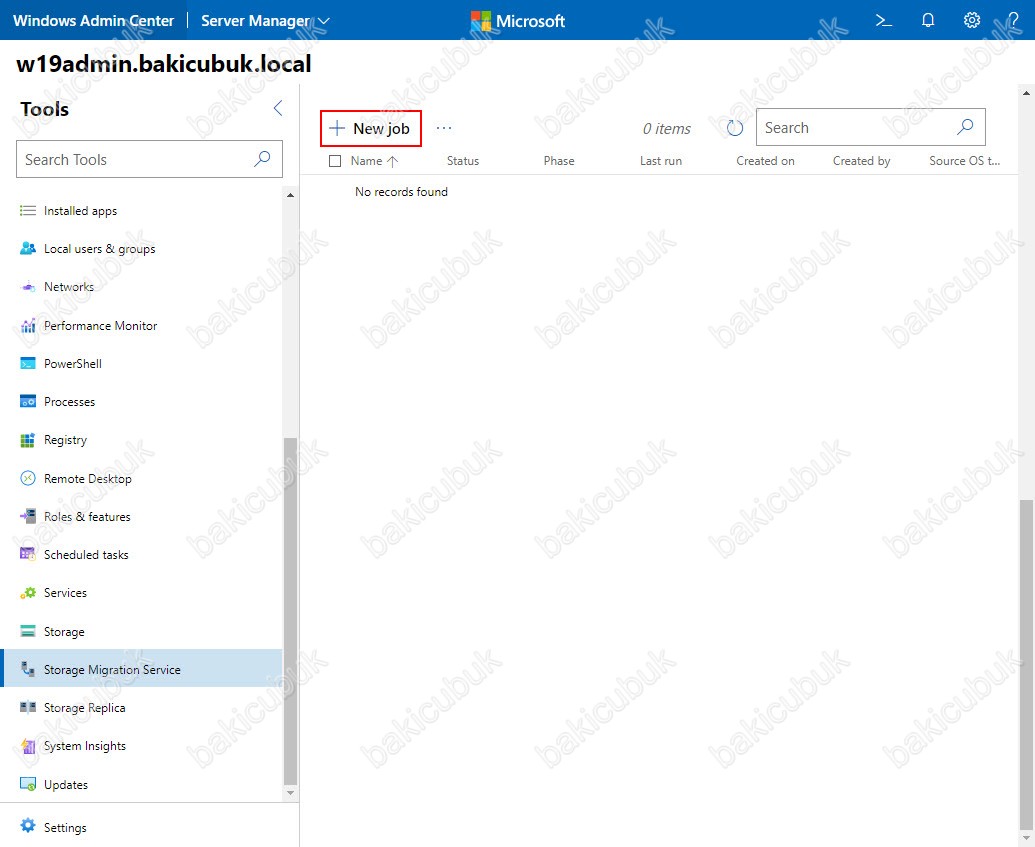Open the notifications bell
This screenshot has width=1035, height=847.
(928, 20)
